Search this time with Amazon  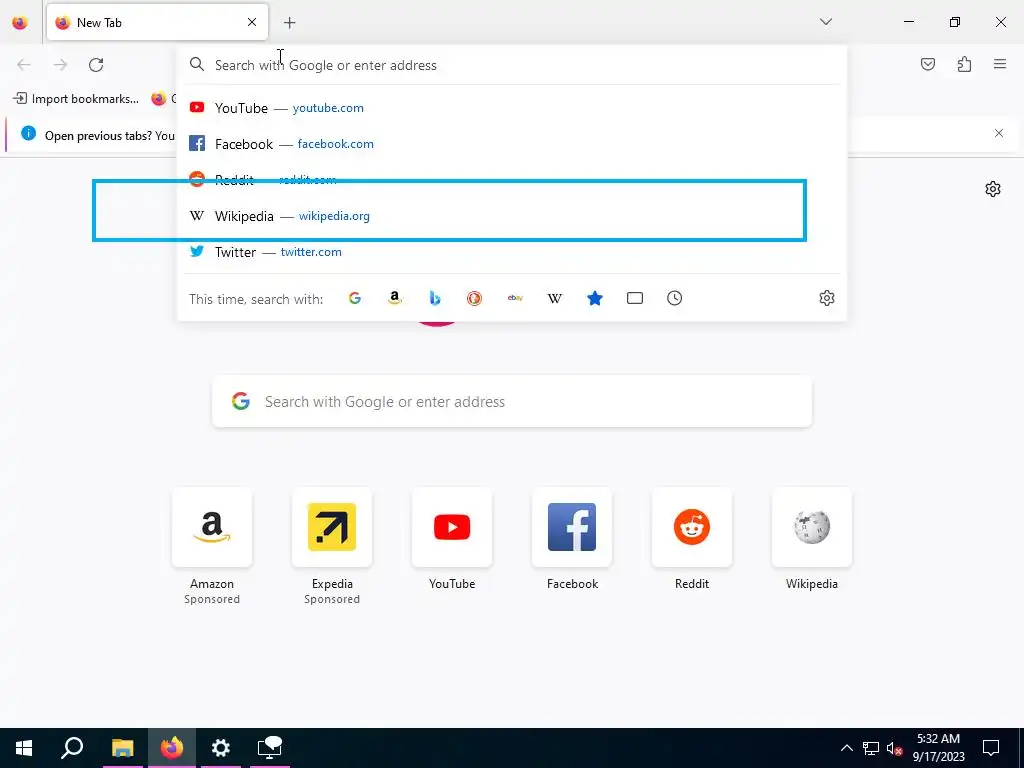click(x=394, y=298)
